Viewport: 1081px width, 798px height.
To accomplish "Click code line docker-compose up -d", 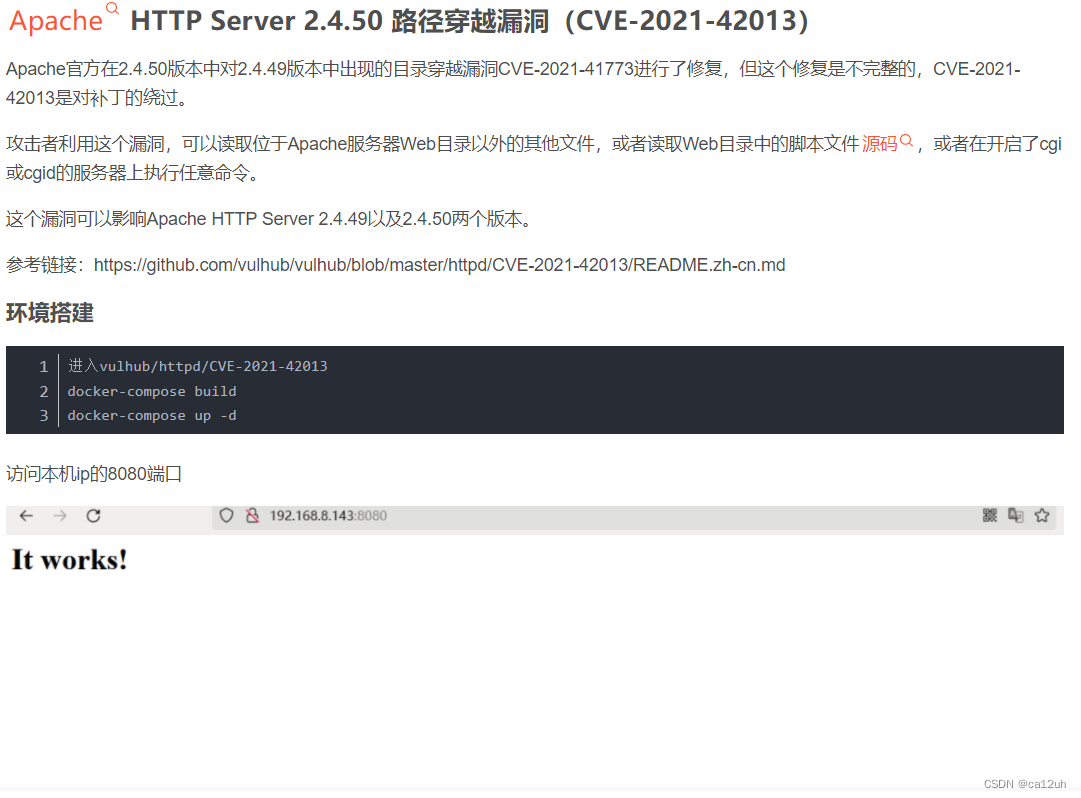I will pyautogui.click(x=152, y=416).
